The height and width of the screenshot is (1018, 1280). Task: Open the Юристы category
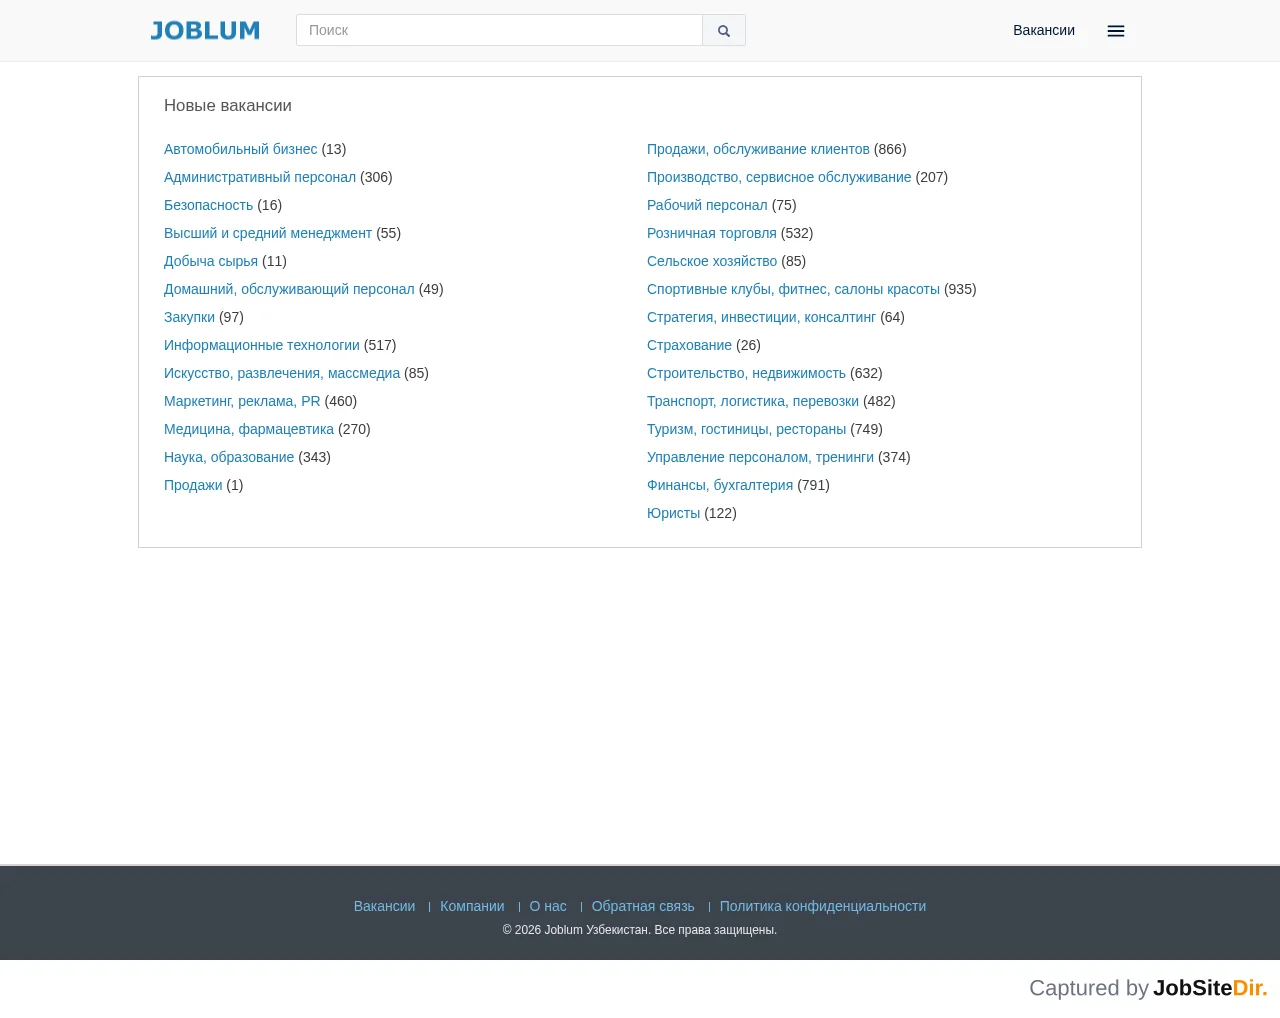click(x=673, y=513)
